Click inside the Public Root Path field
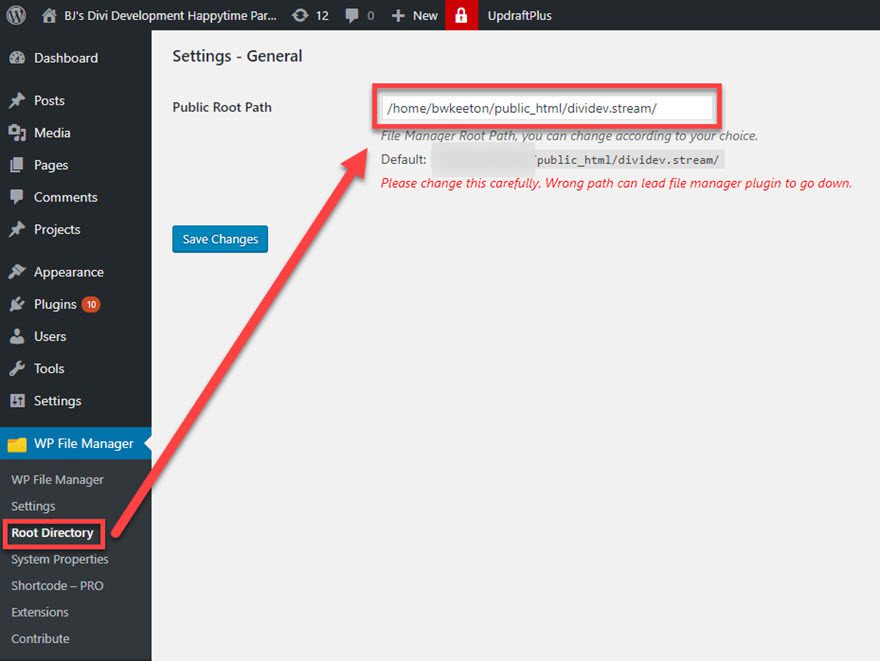Screen dimensions: 880x661 [546, 106]
